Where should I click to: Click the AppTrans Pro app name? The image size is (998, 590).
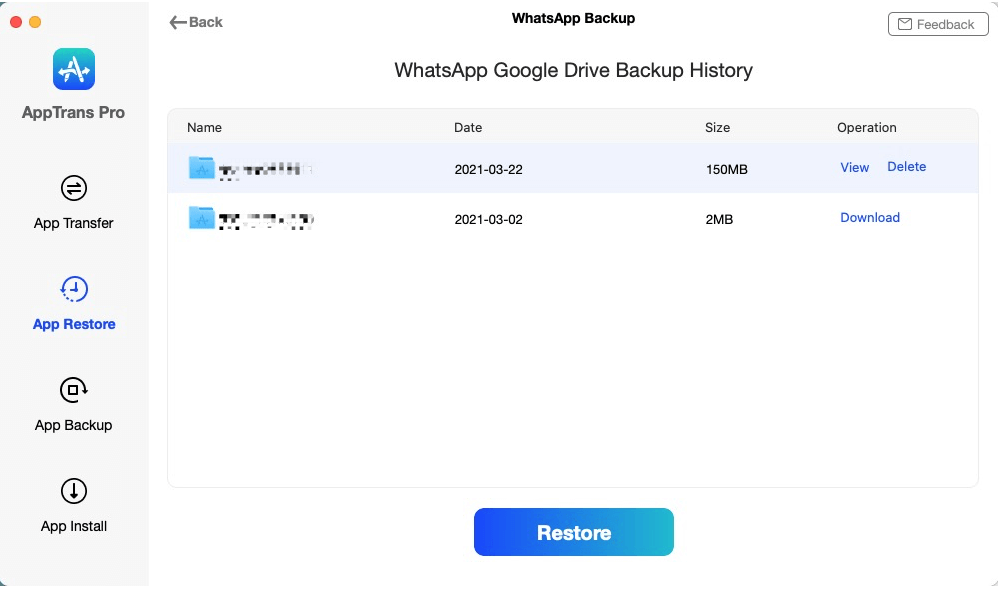74,113
